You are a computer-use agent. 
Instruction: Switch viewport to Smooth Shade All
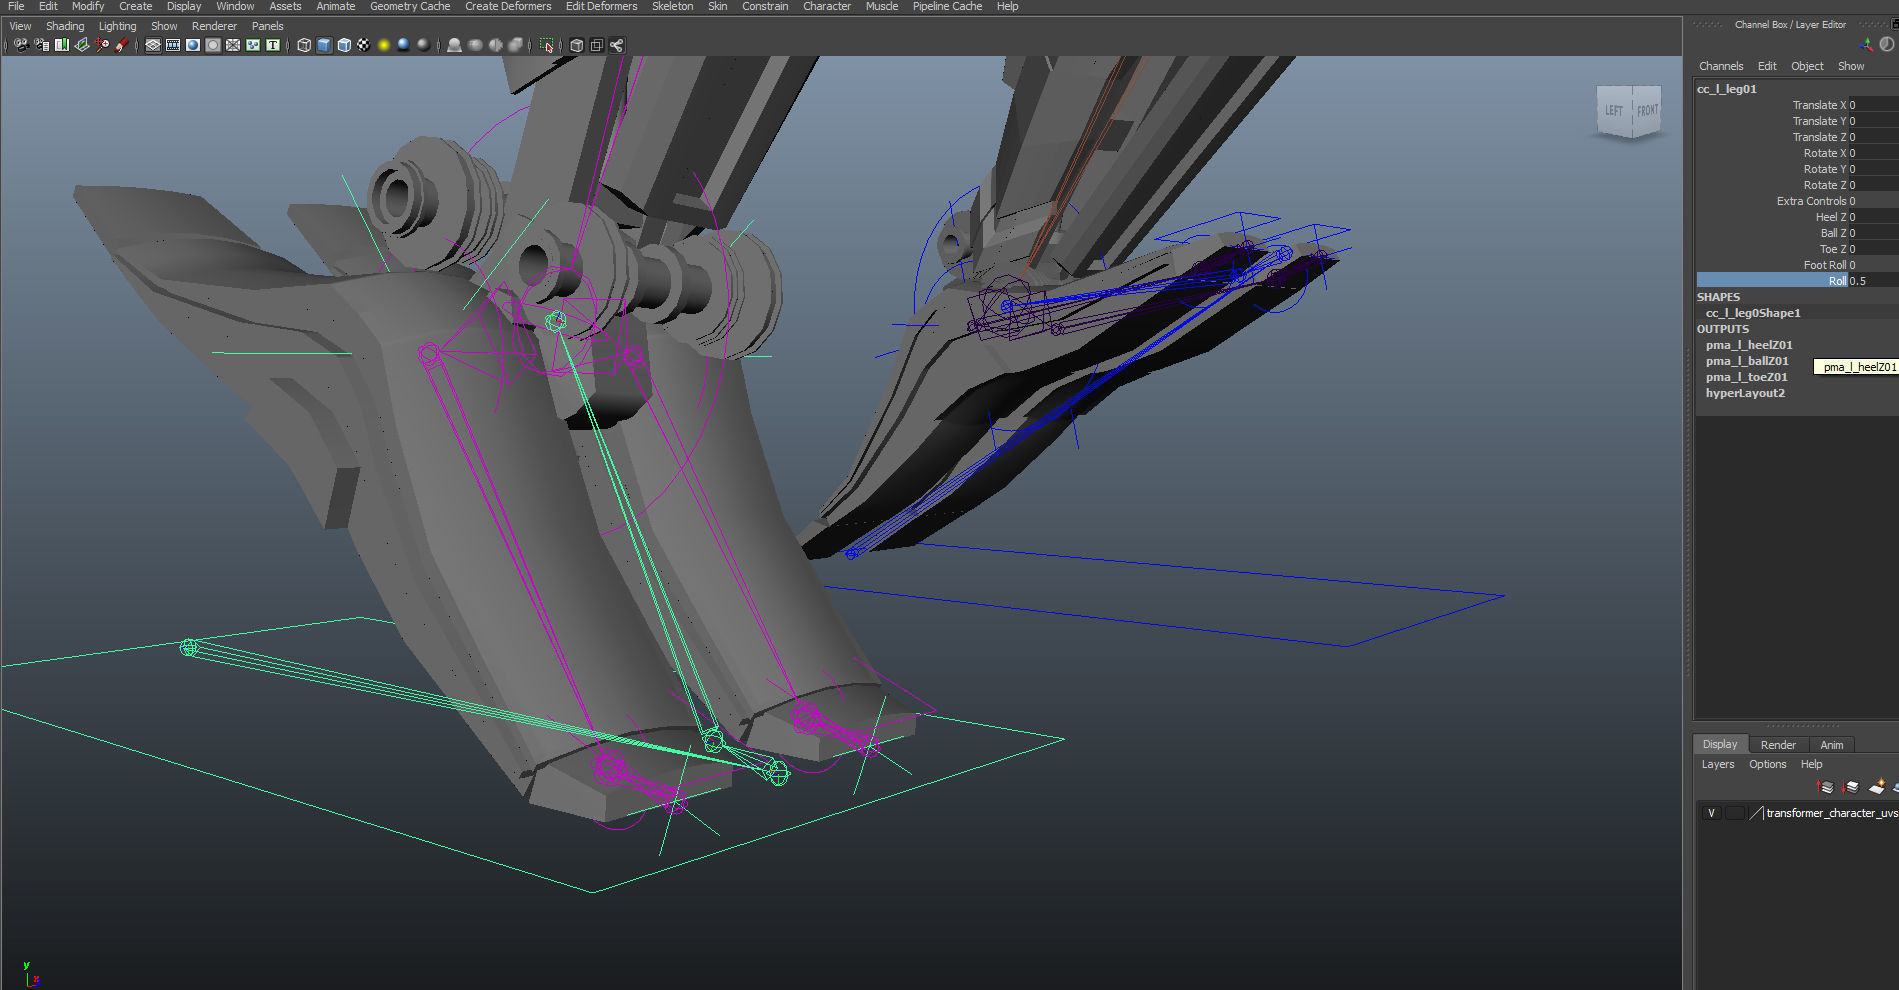point(324,45)
